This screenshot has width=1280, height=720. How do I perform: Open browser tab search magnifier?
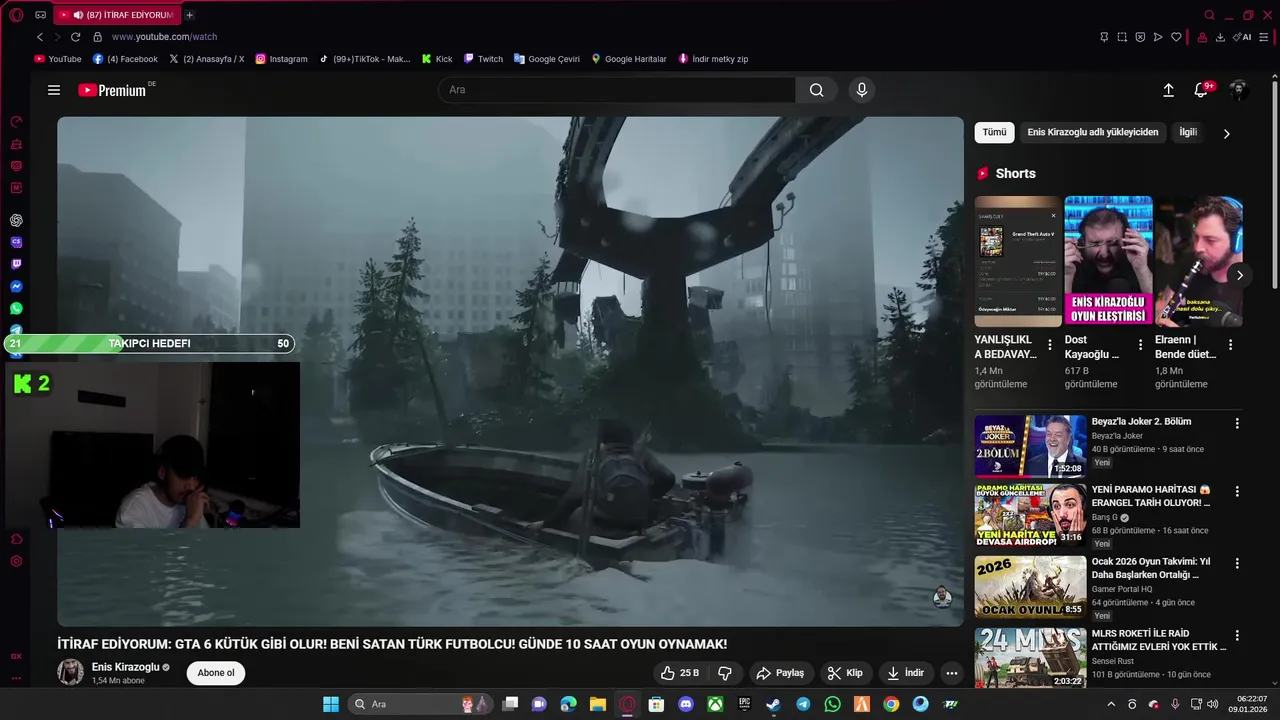coord(1209,15)
